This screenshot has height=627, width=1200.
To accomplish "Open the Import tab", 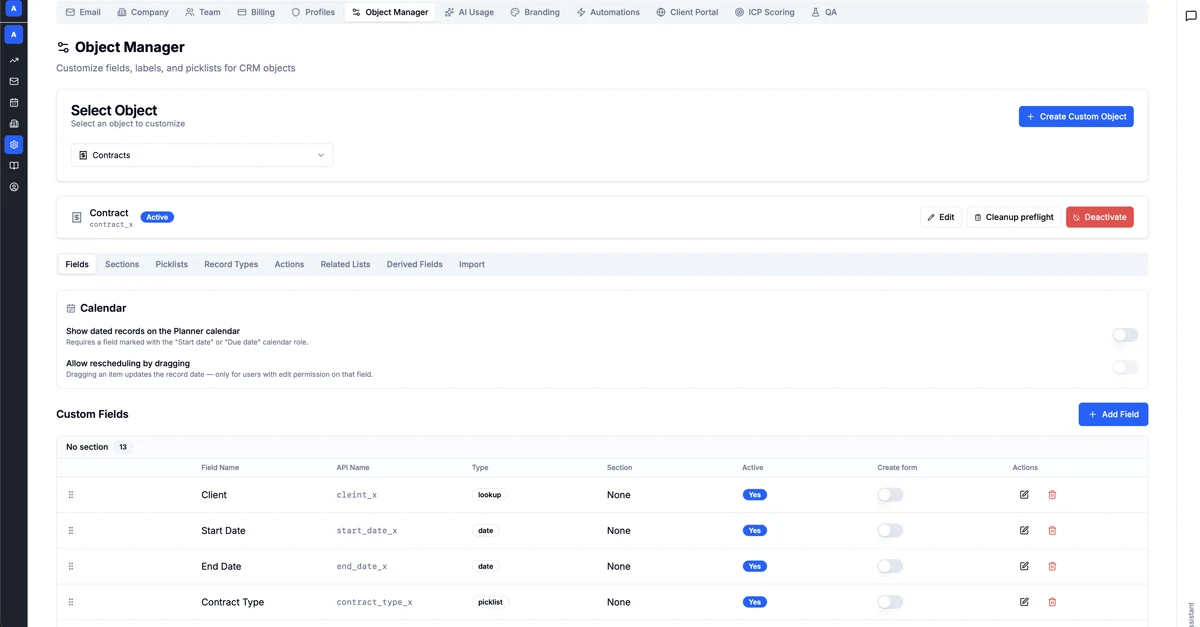I will tap(472, 264).
